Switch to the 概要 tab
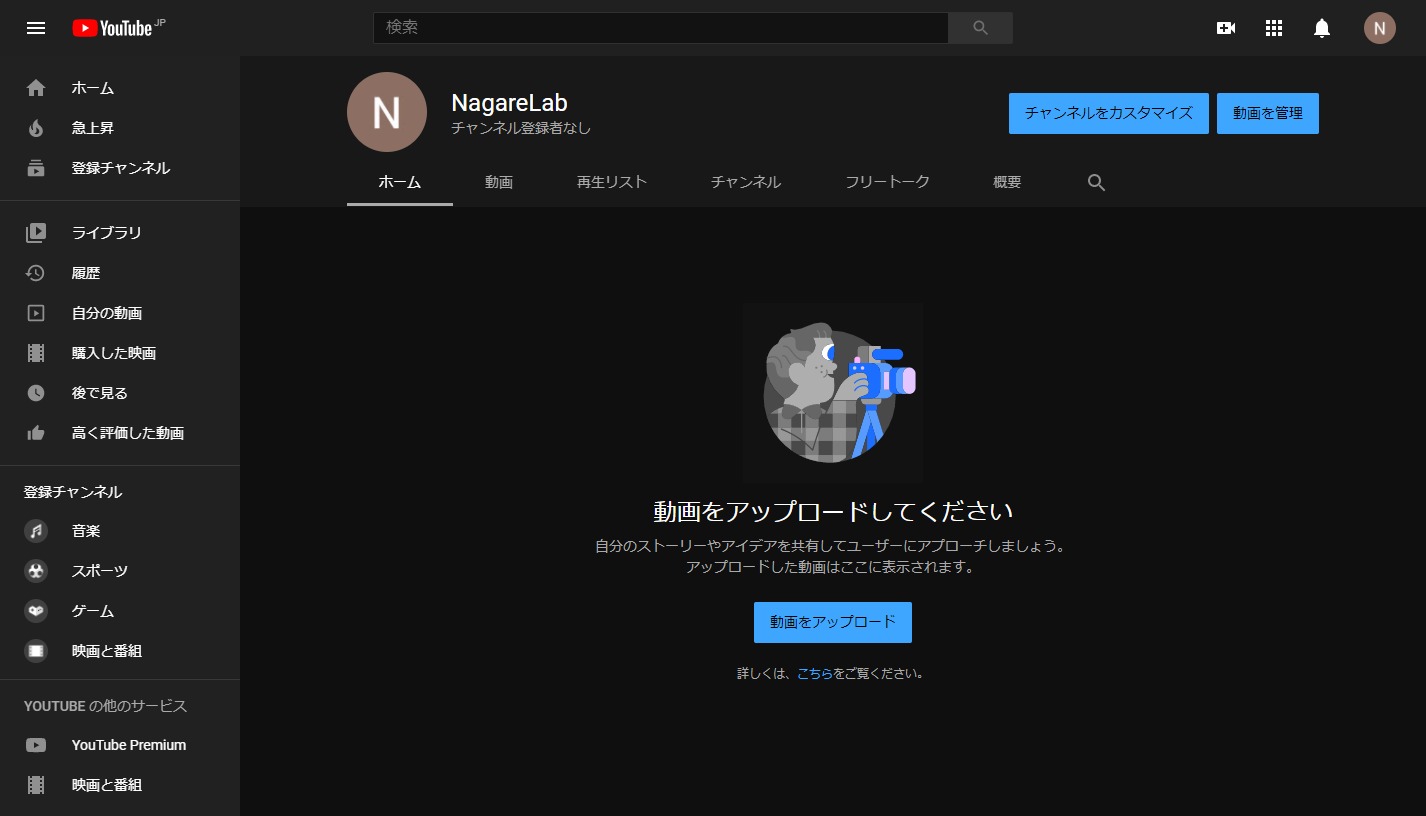The image size is (1426, 816). click(1007, 182)
